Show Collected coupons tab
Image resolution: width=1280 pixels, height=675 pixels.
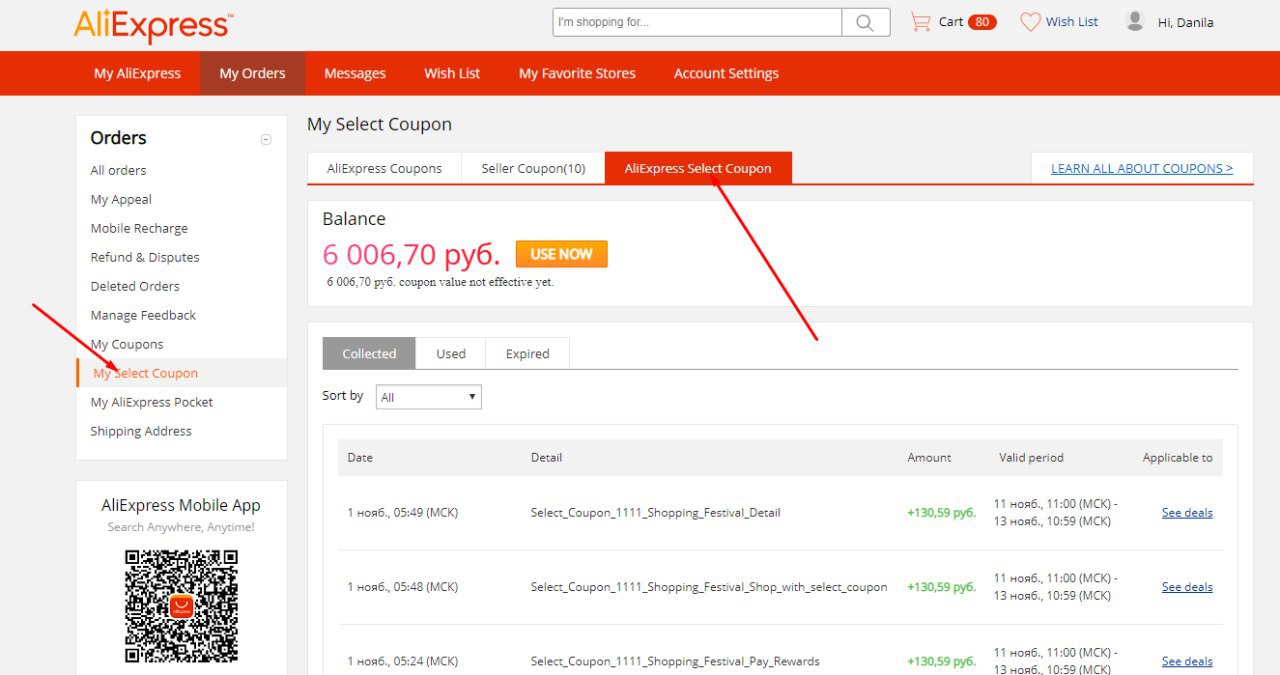369,353
